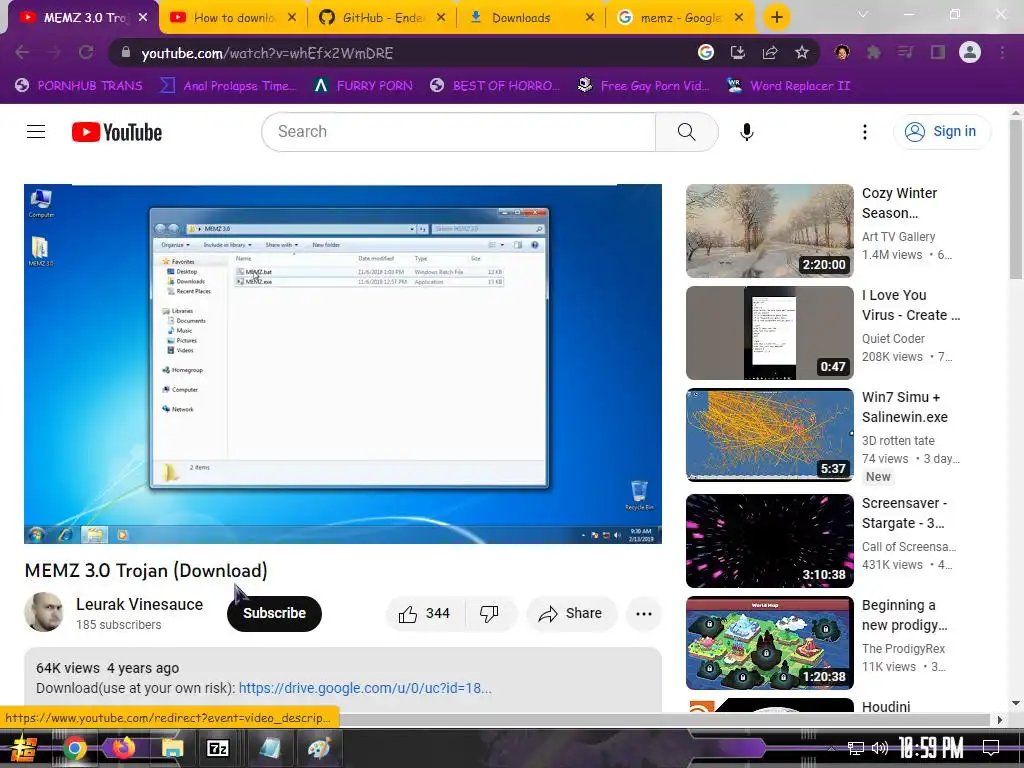Click the install/download icon in address bar
1024x768 pixels.
click(738, 53)
